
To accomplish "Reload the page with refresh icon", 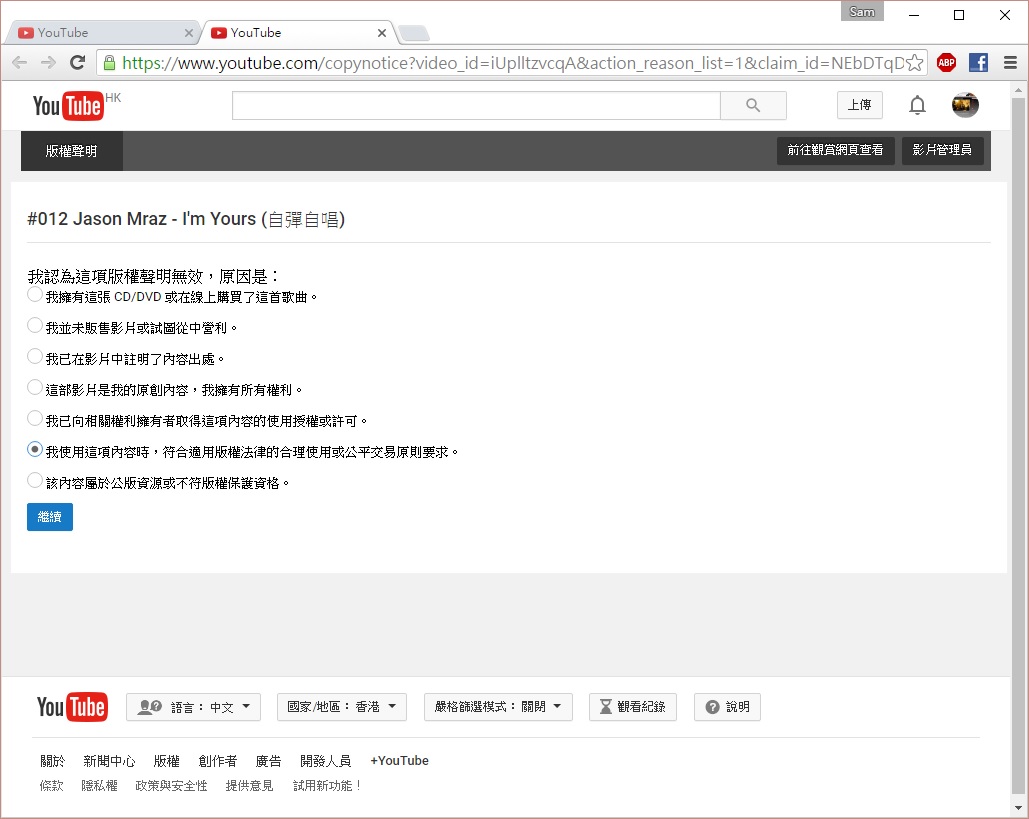I will (x=77, y=63).
